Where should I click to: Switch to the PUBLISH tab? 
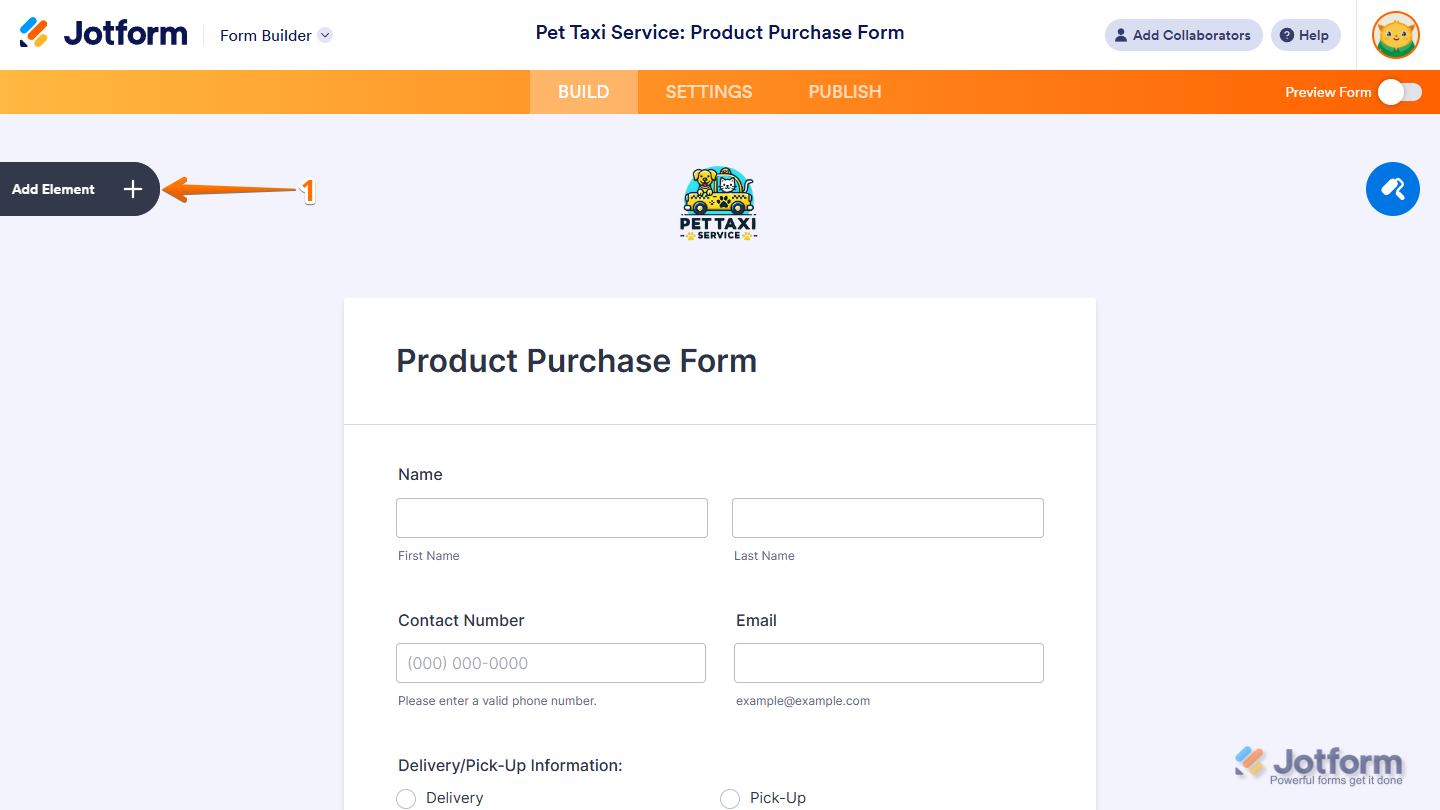(x=844, y=91)
